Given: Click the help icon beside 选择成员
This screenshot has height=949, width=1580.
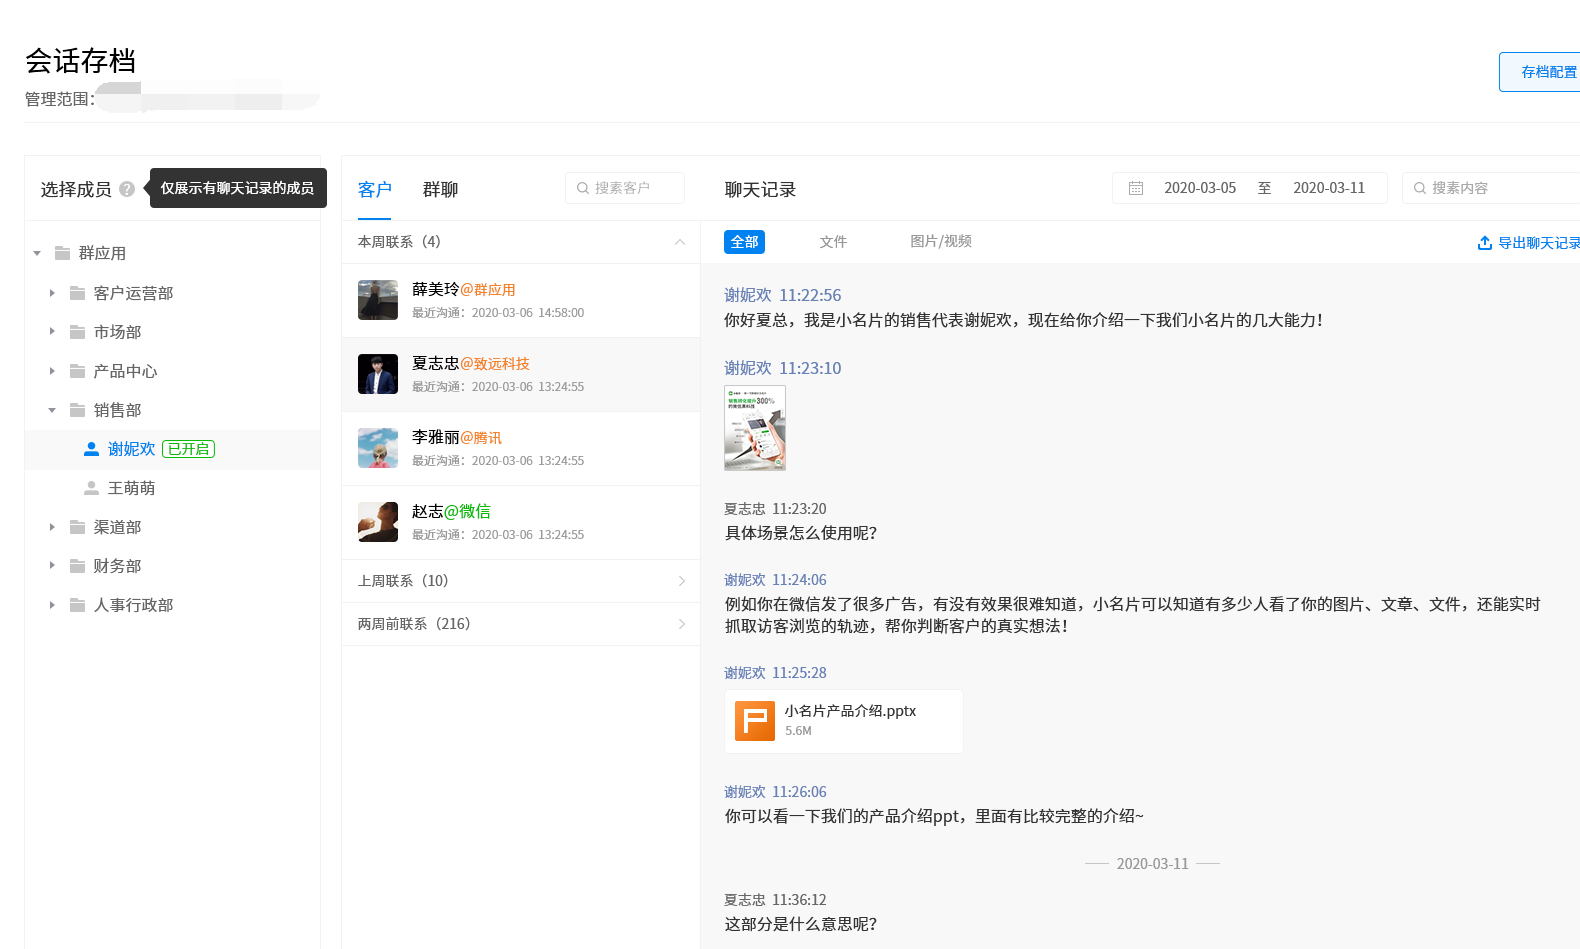Looking at the screenshot, I should [127, 189].
